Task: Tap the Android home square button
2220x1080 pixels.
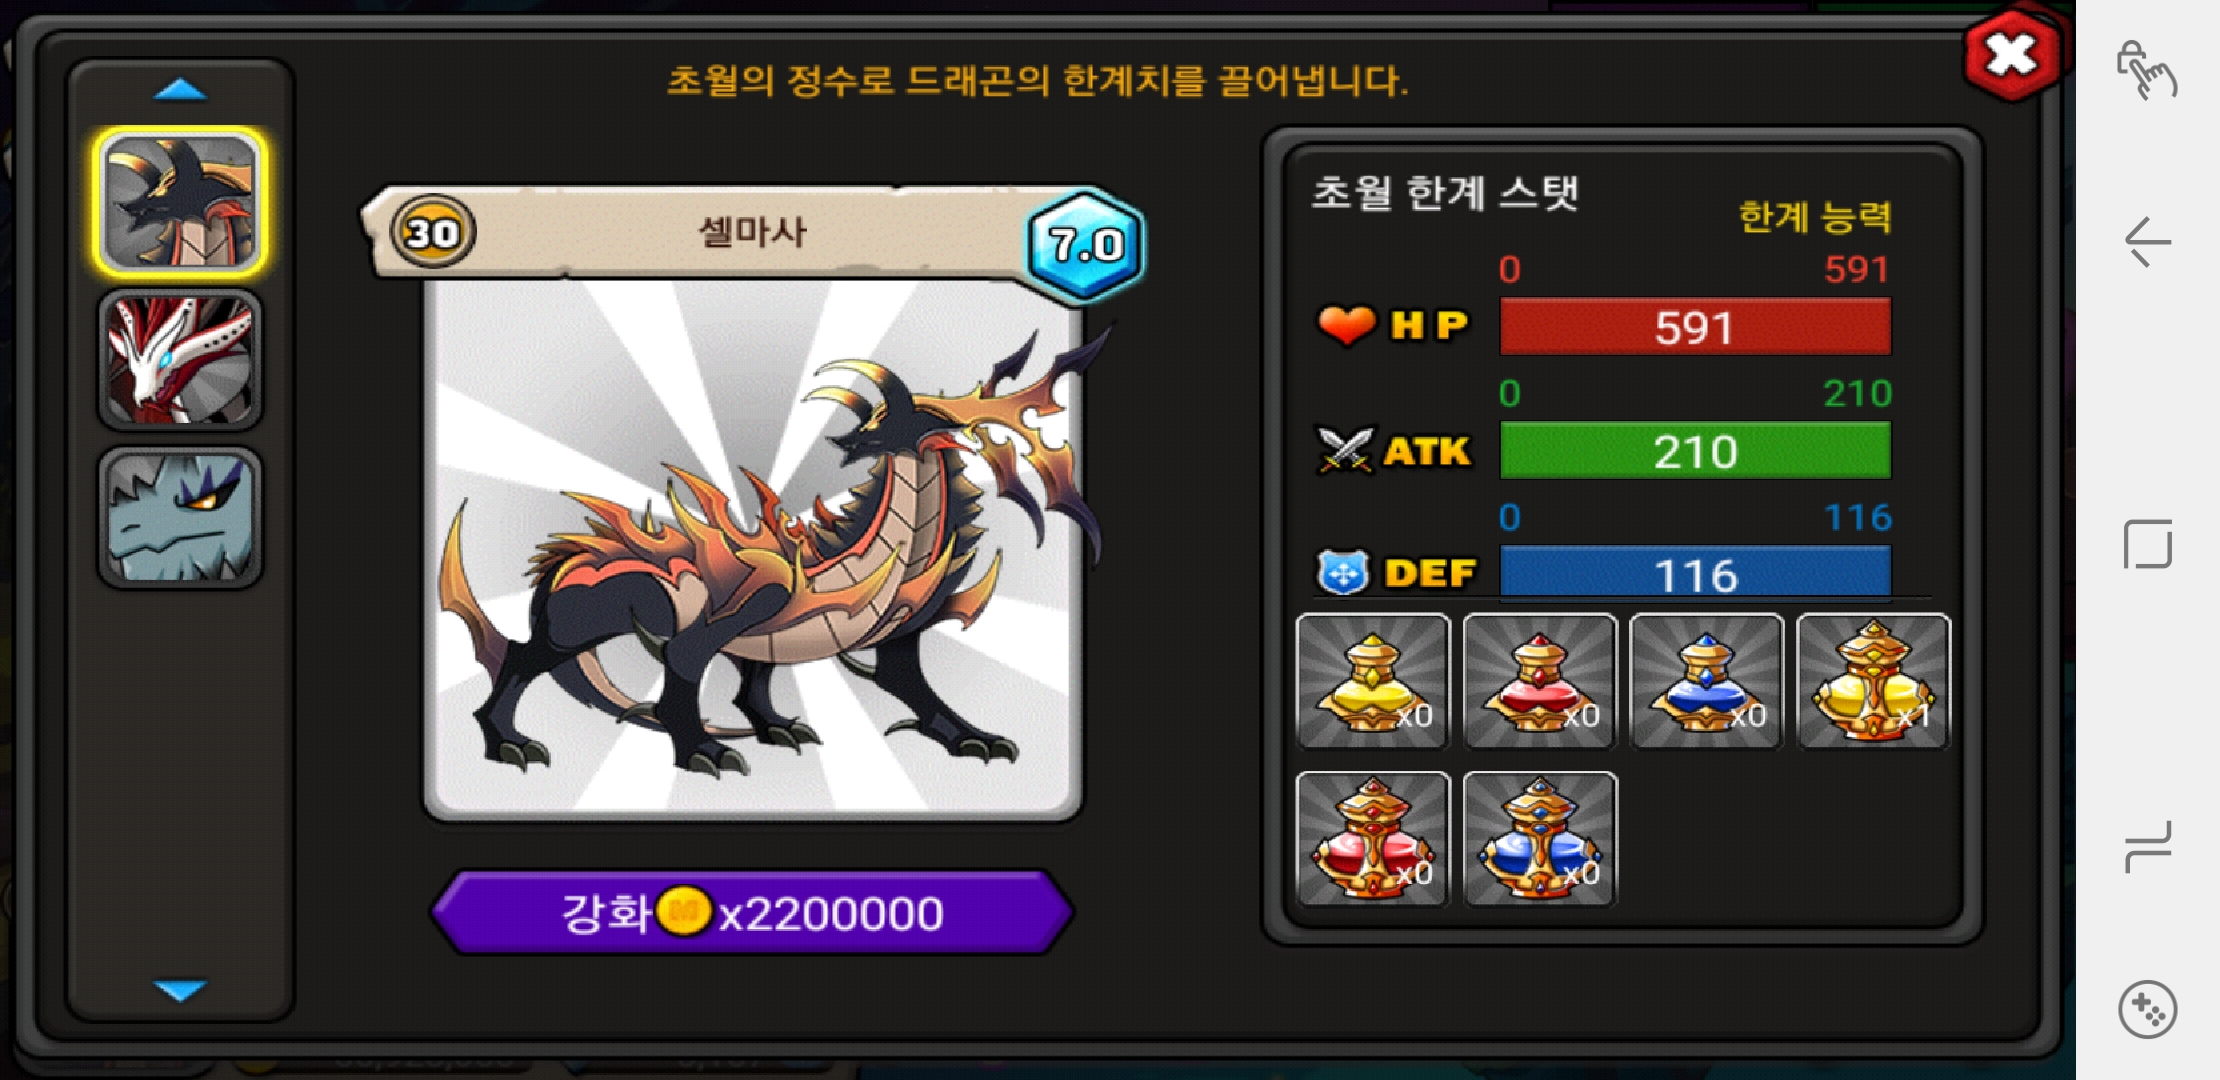Action: coord(2148,544)
